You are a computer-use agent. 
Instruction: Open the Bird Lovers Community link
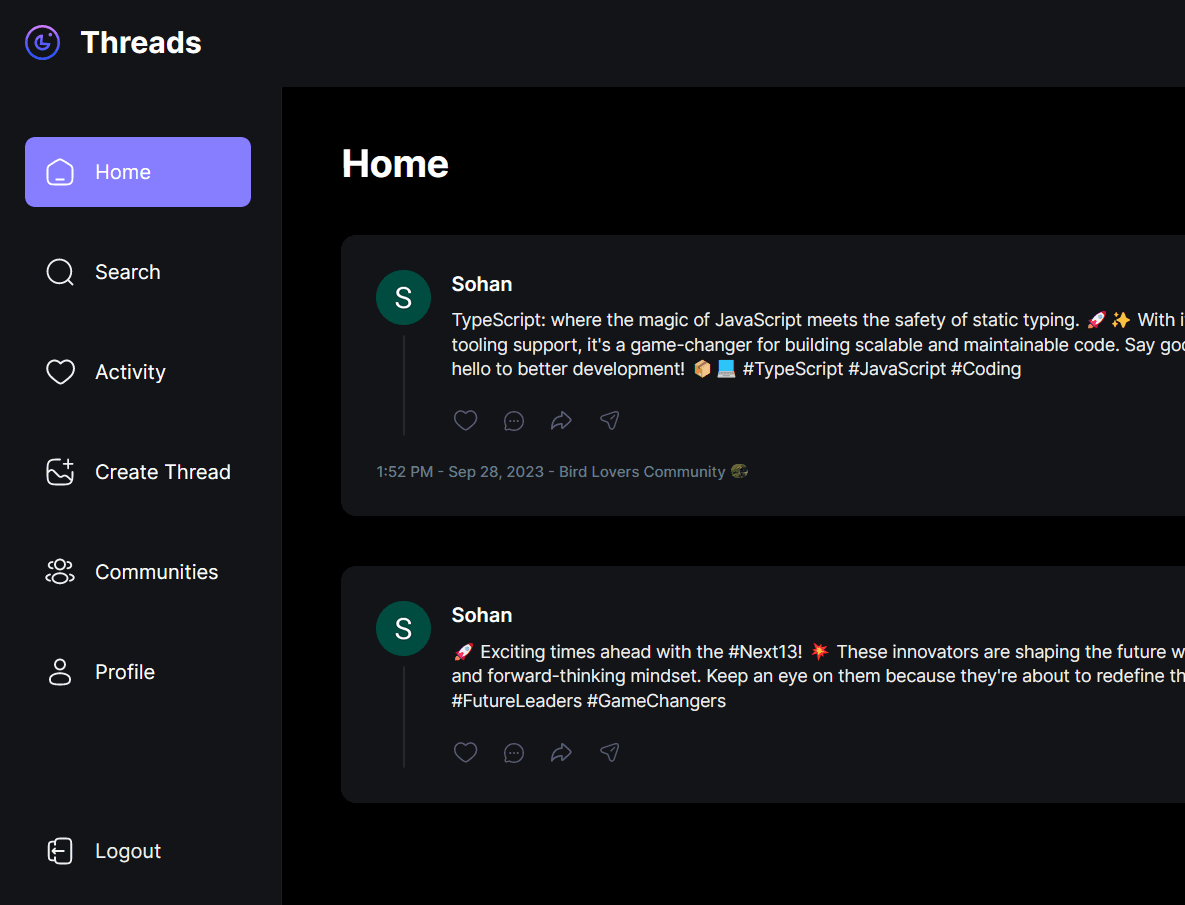tap(642, 472)
